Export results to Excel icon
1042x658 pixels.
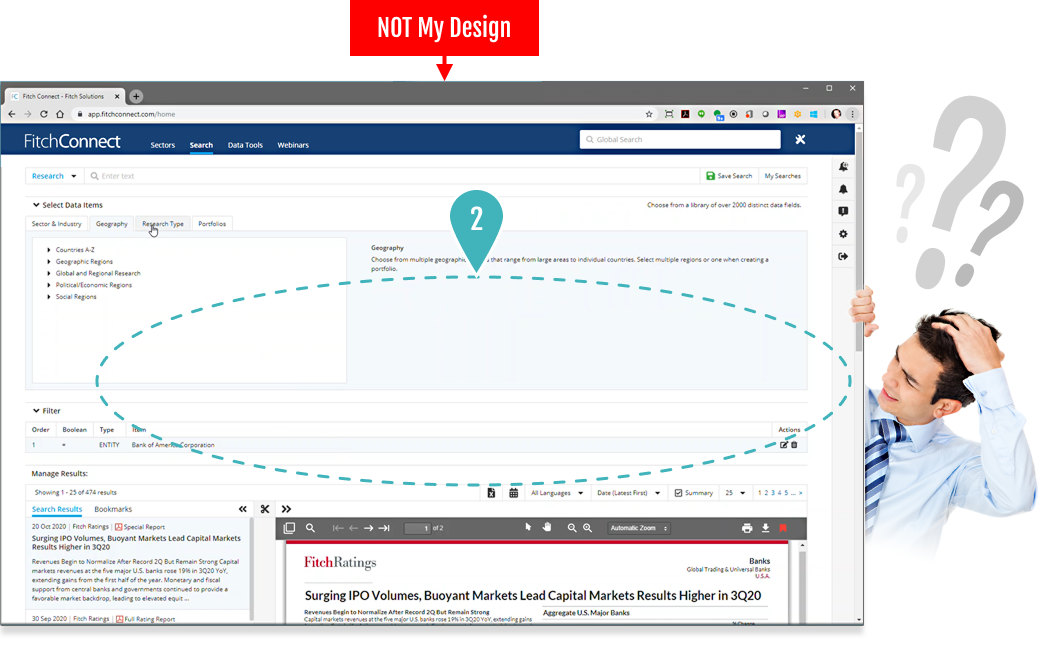491,493
